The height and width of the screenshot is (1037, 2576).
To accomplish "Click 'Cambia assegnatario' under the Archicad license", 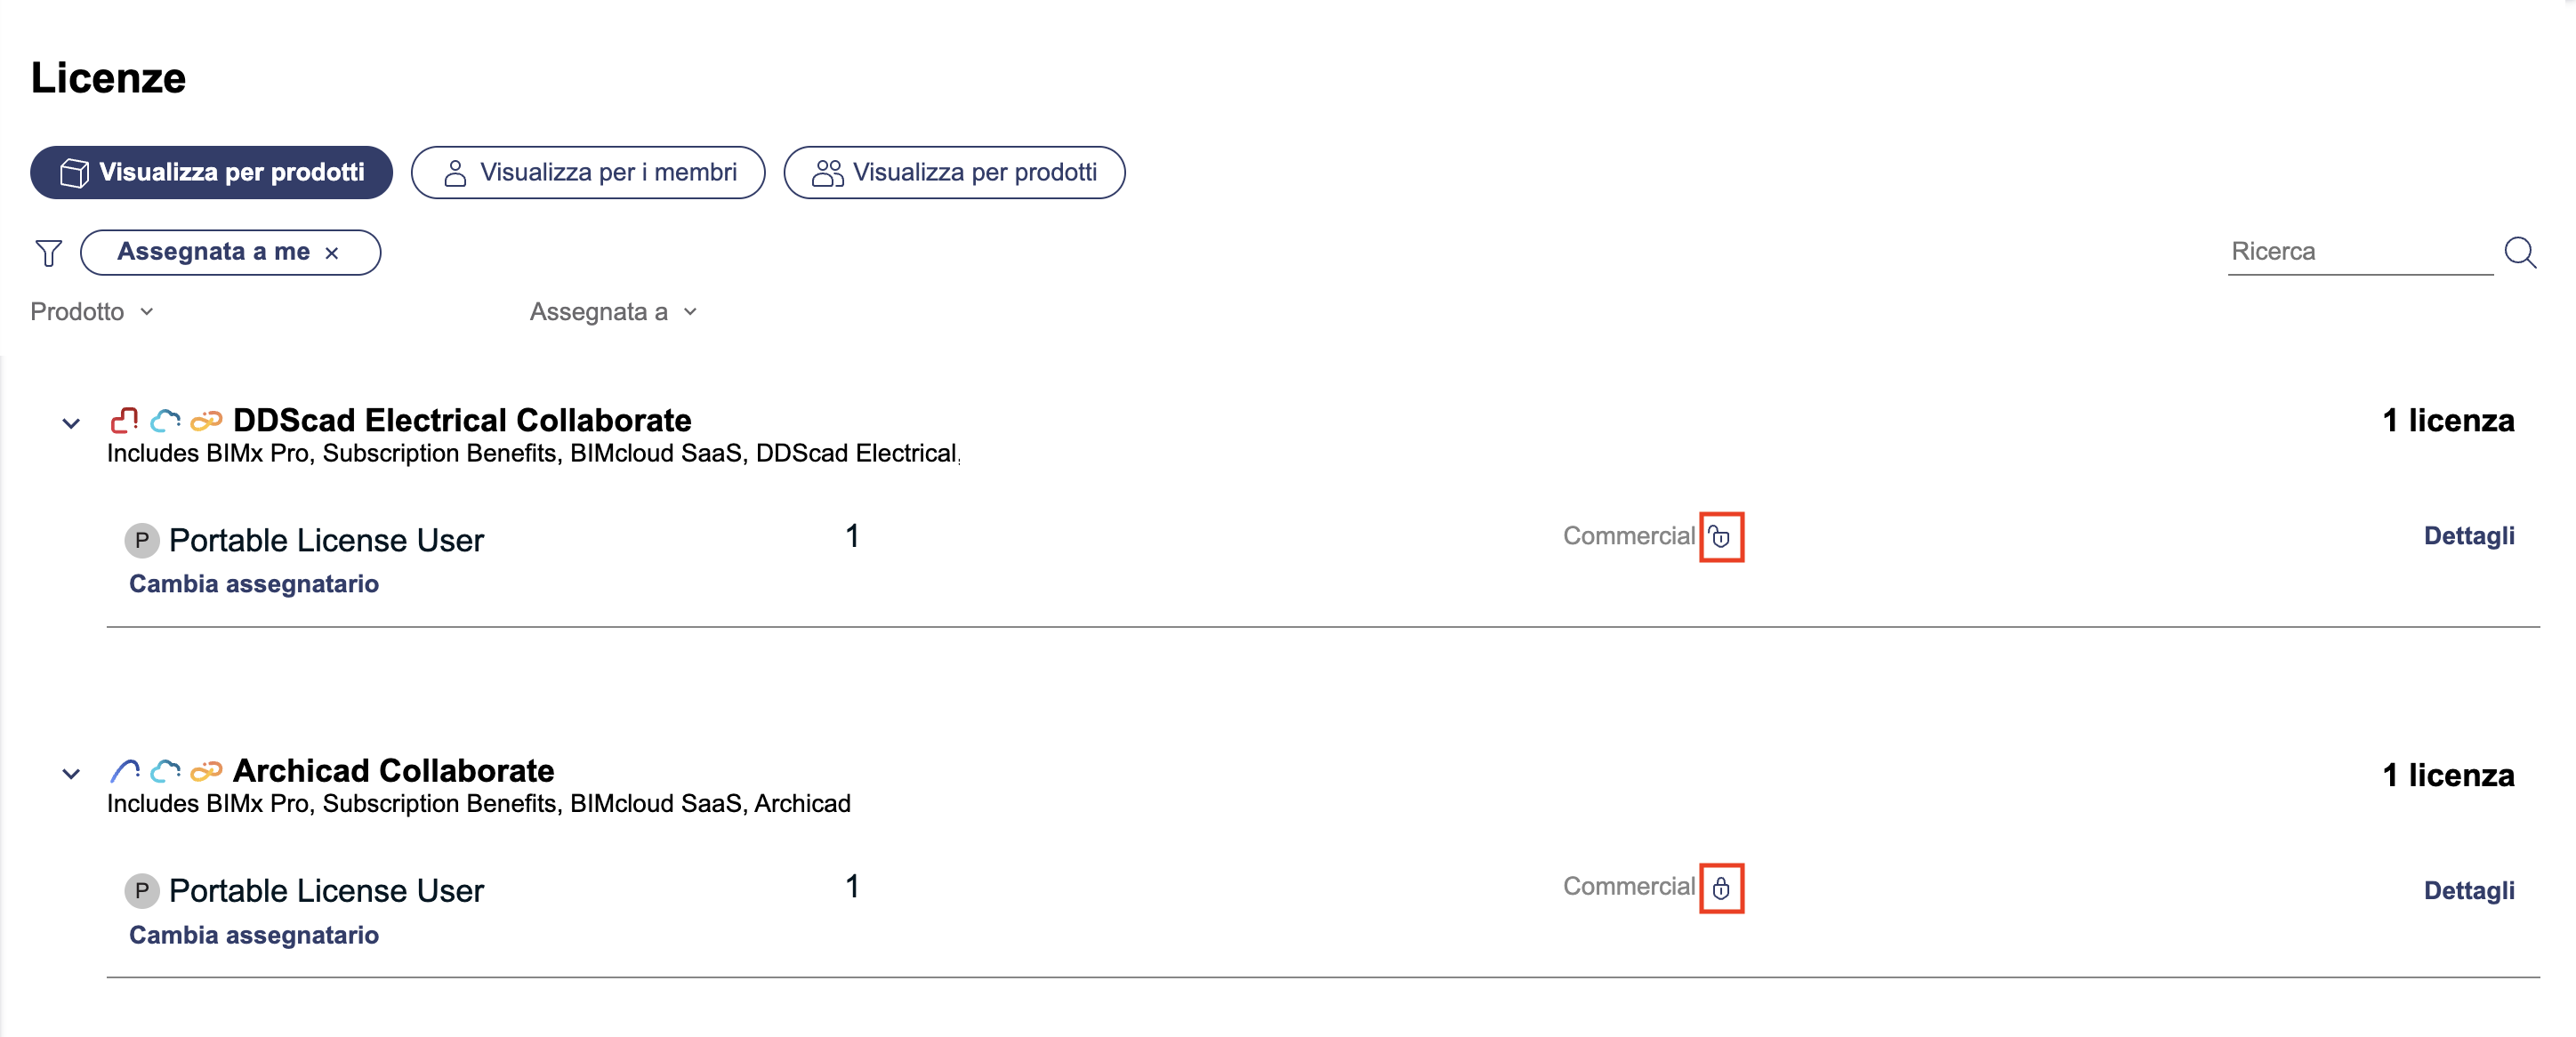I will [254, 935].
